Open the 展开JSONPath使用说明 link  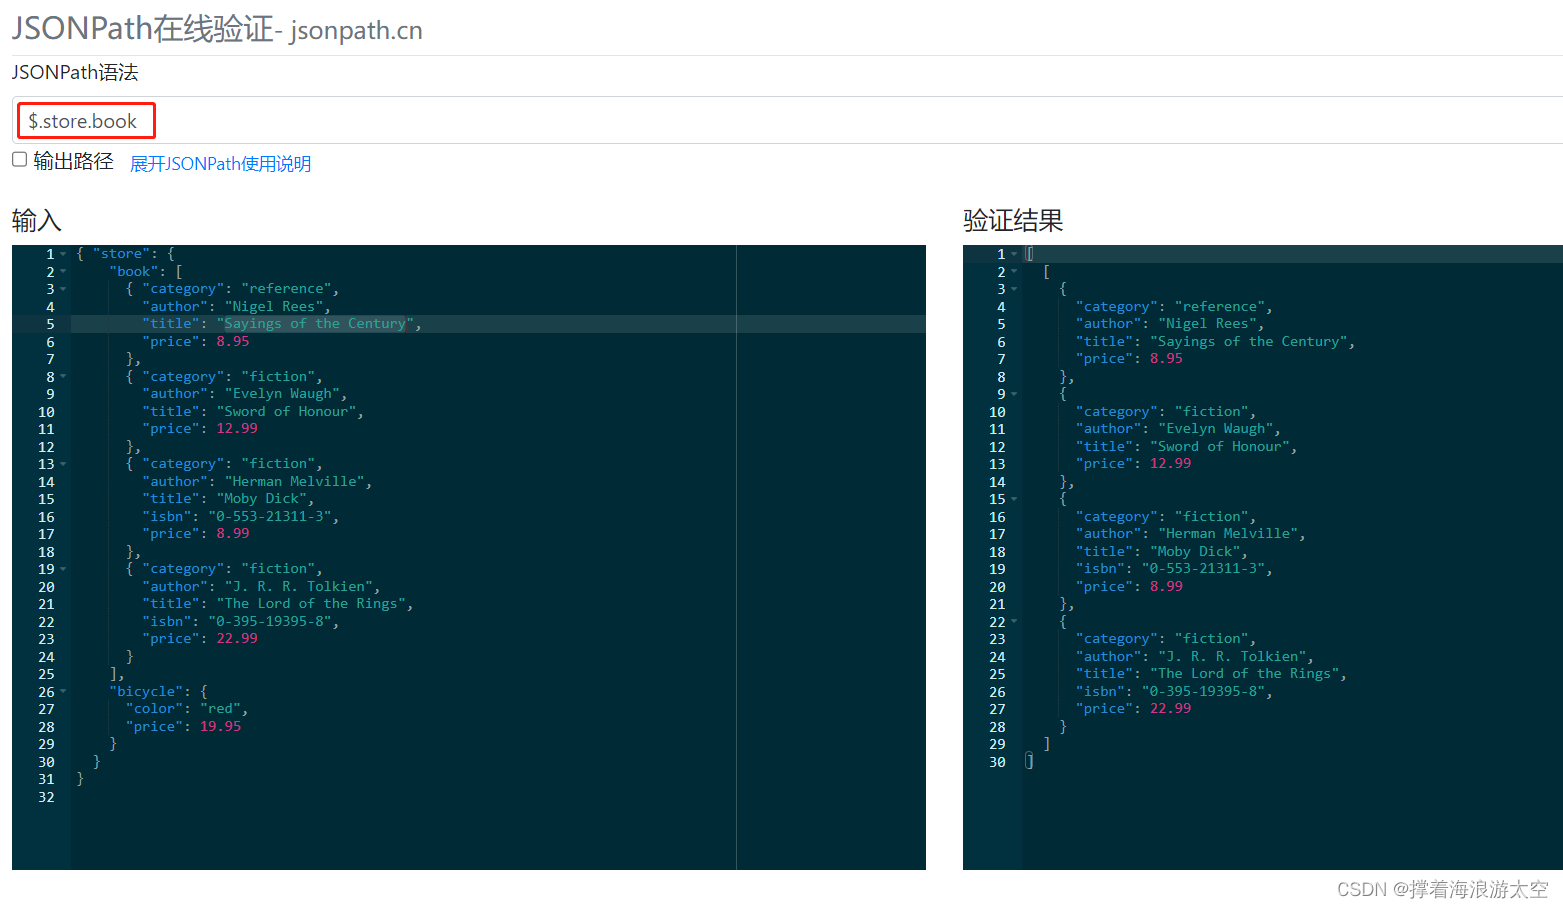pos(221,164)
